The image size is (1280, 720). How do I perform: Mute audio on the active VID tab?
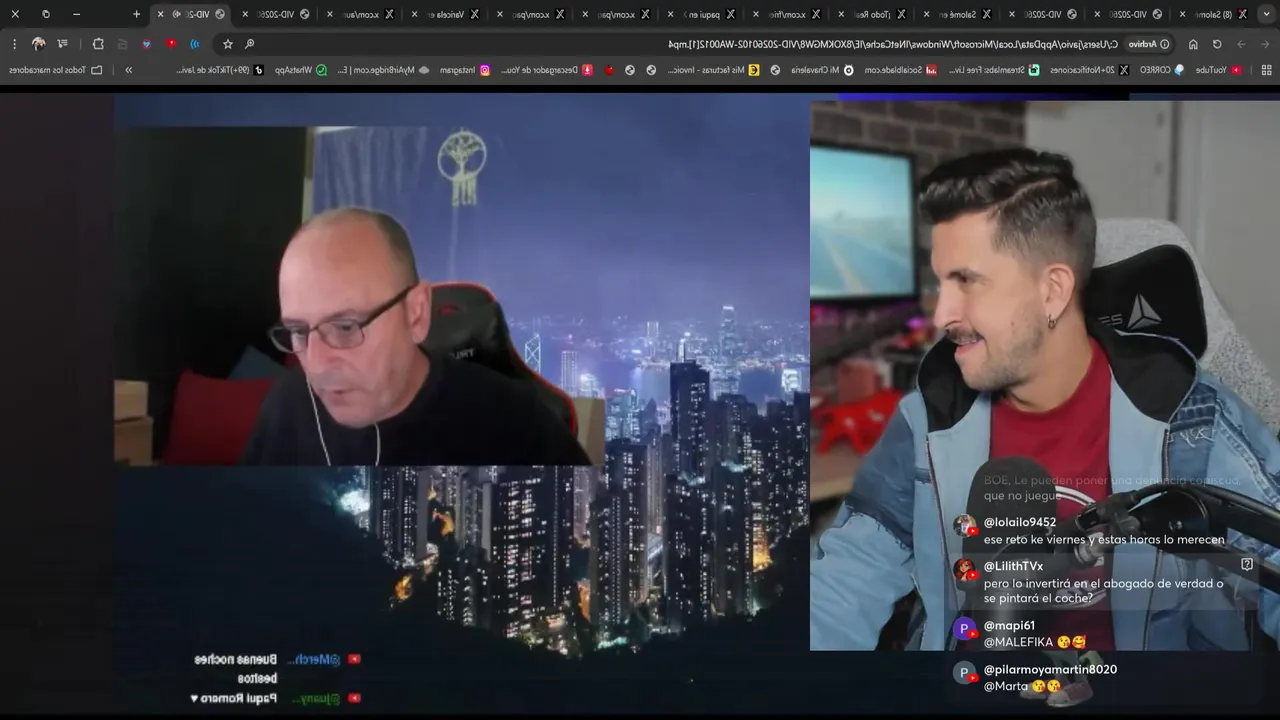coord(177,14)
